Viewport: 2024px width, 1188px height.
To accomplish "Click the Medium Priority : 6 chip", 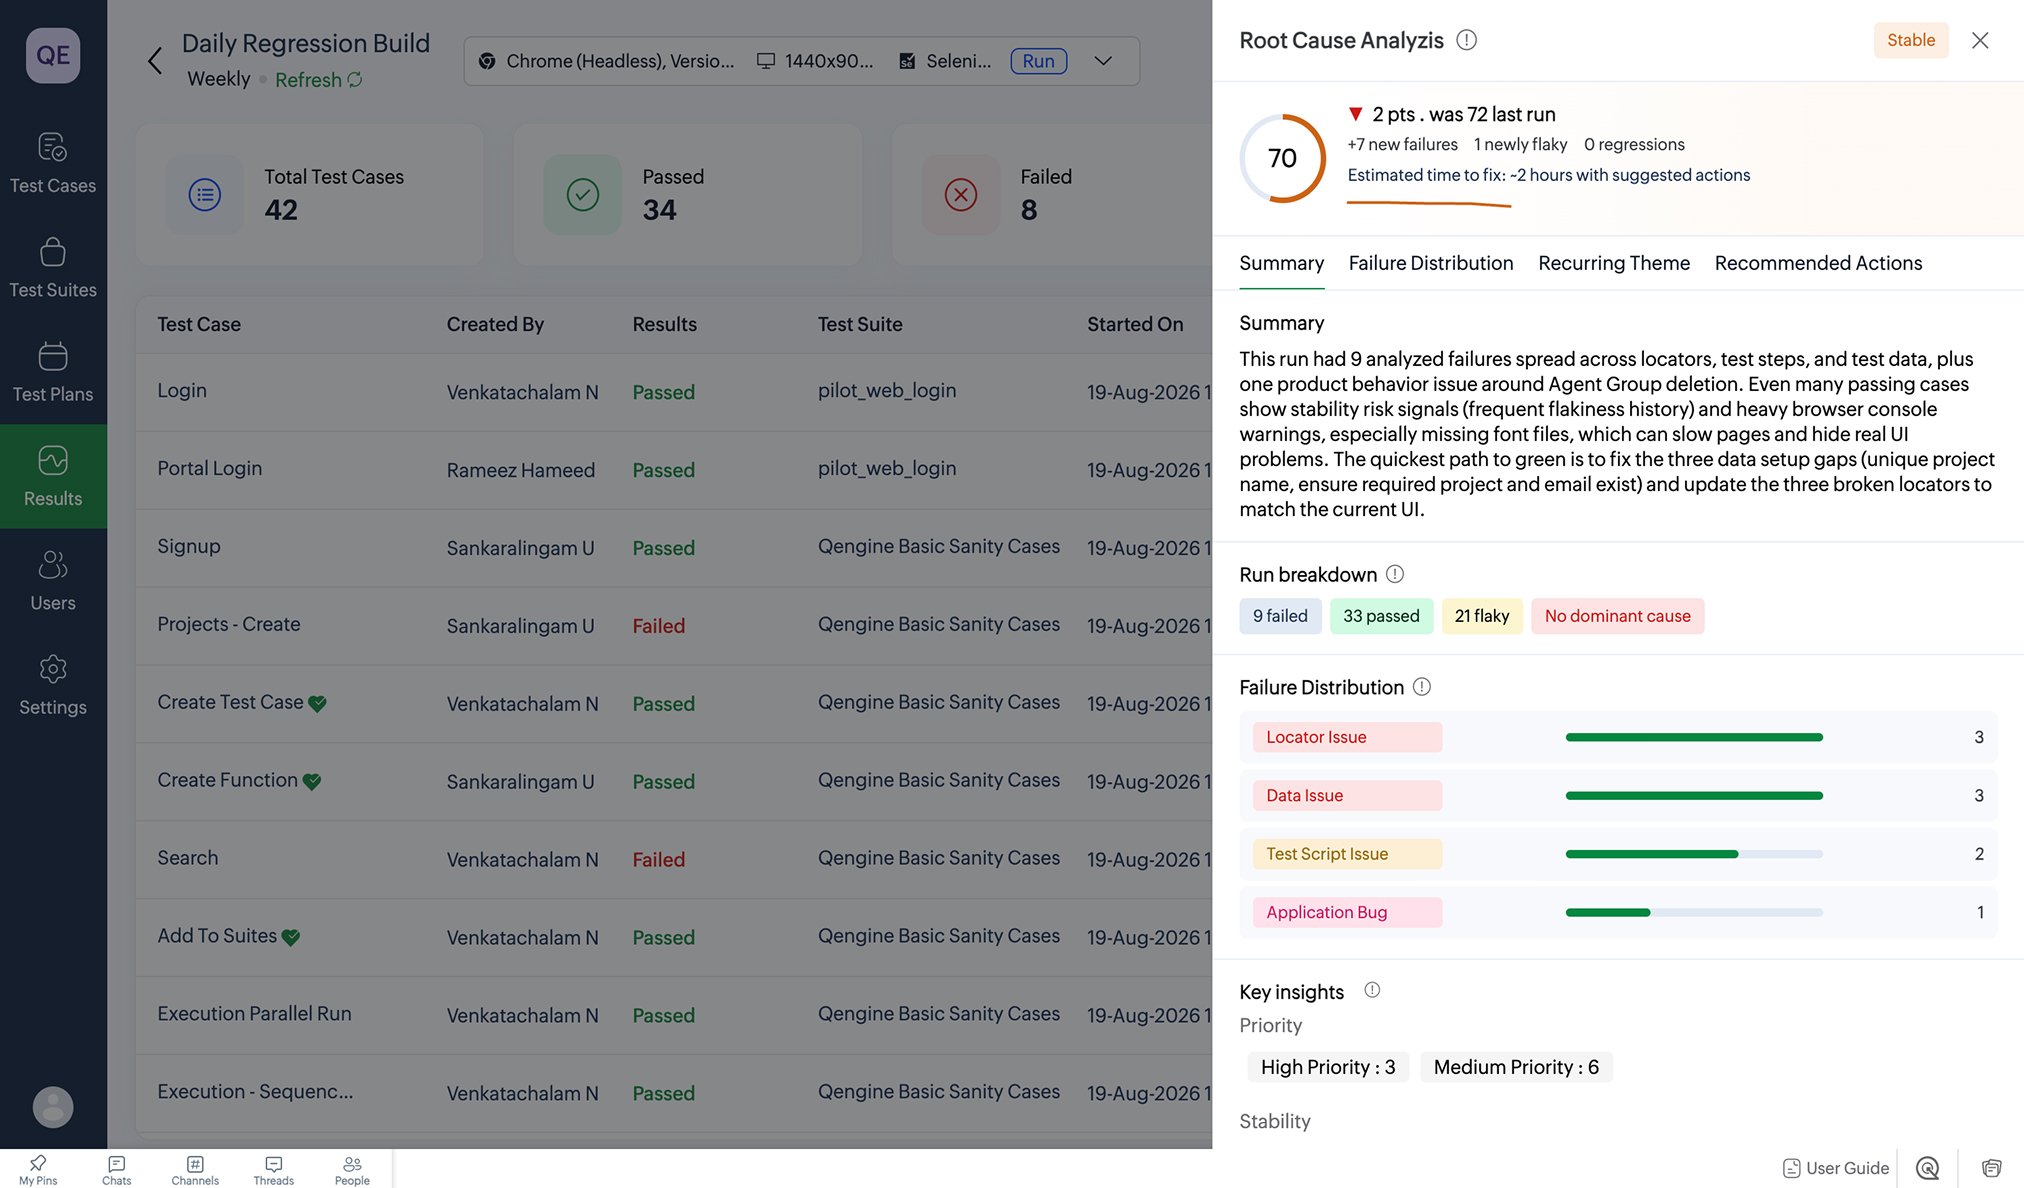I will [1516, 1067].
